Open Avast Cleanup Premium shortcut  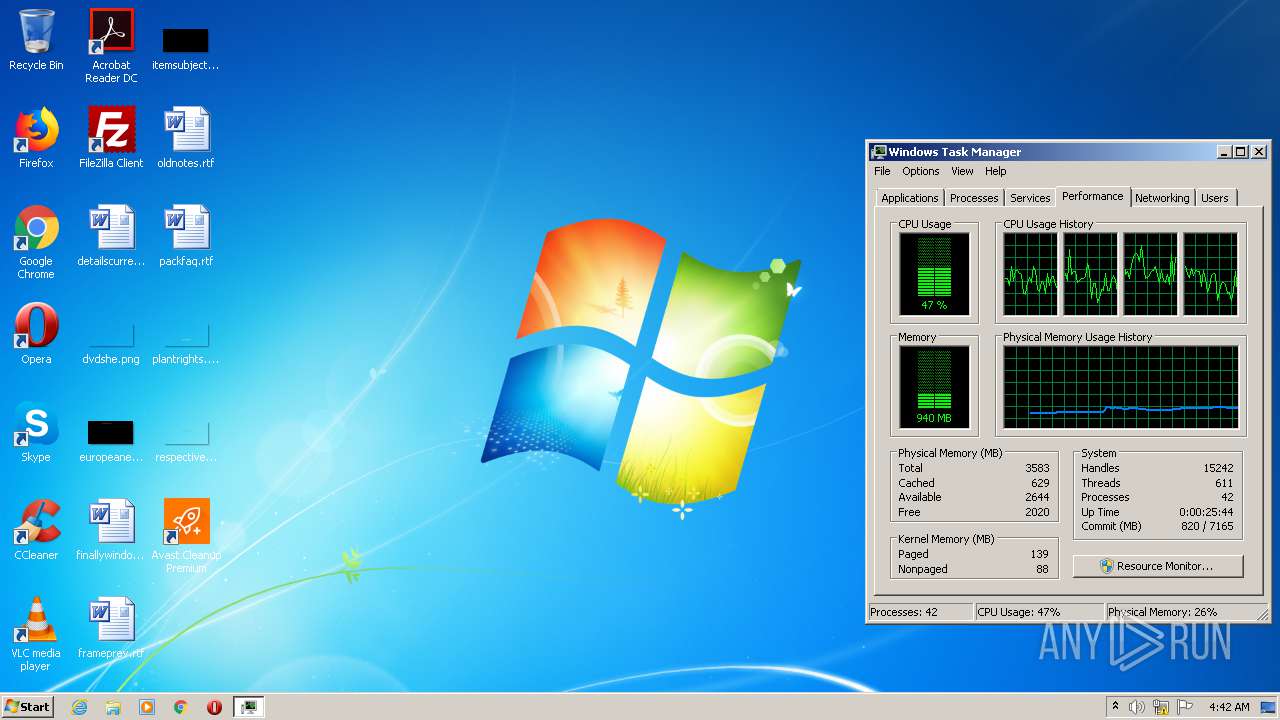186,535
